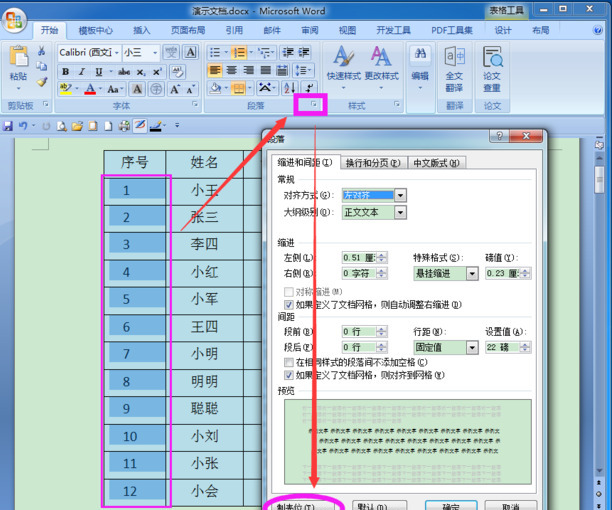The width and height of the screenshot is (612, 510).
Task: Align text left
Action: [x=215, y=70]
